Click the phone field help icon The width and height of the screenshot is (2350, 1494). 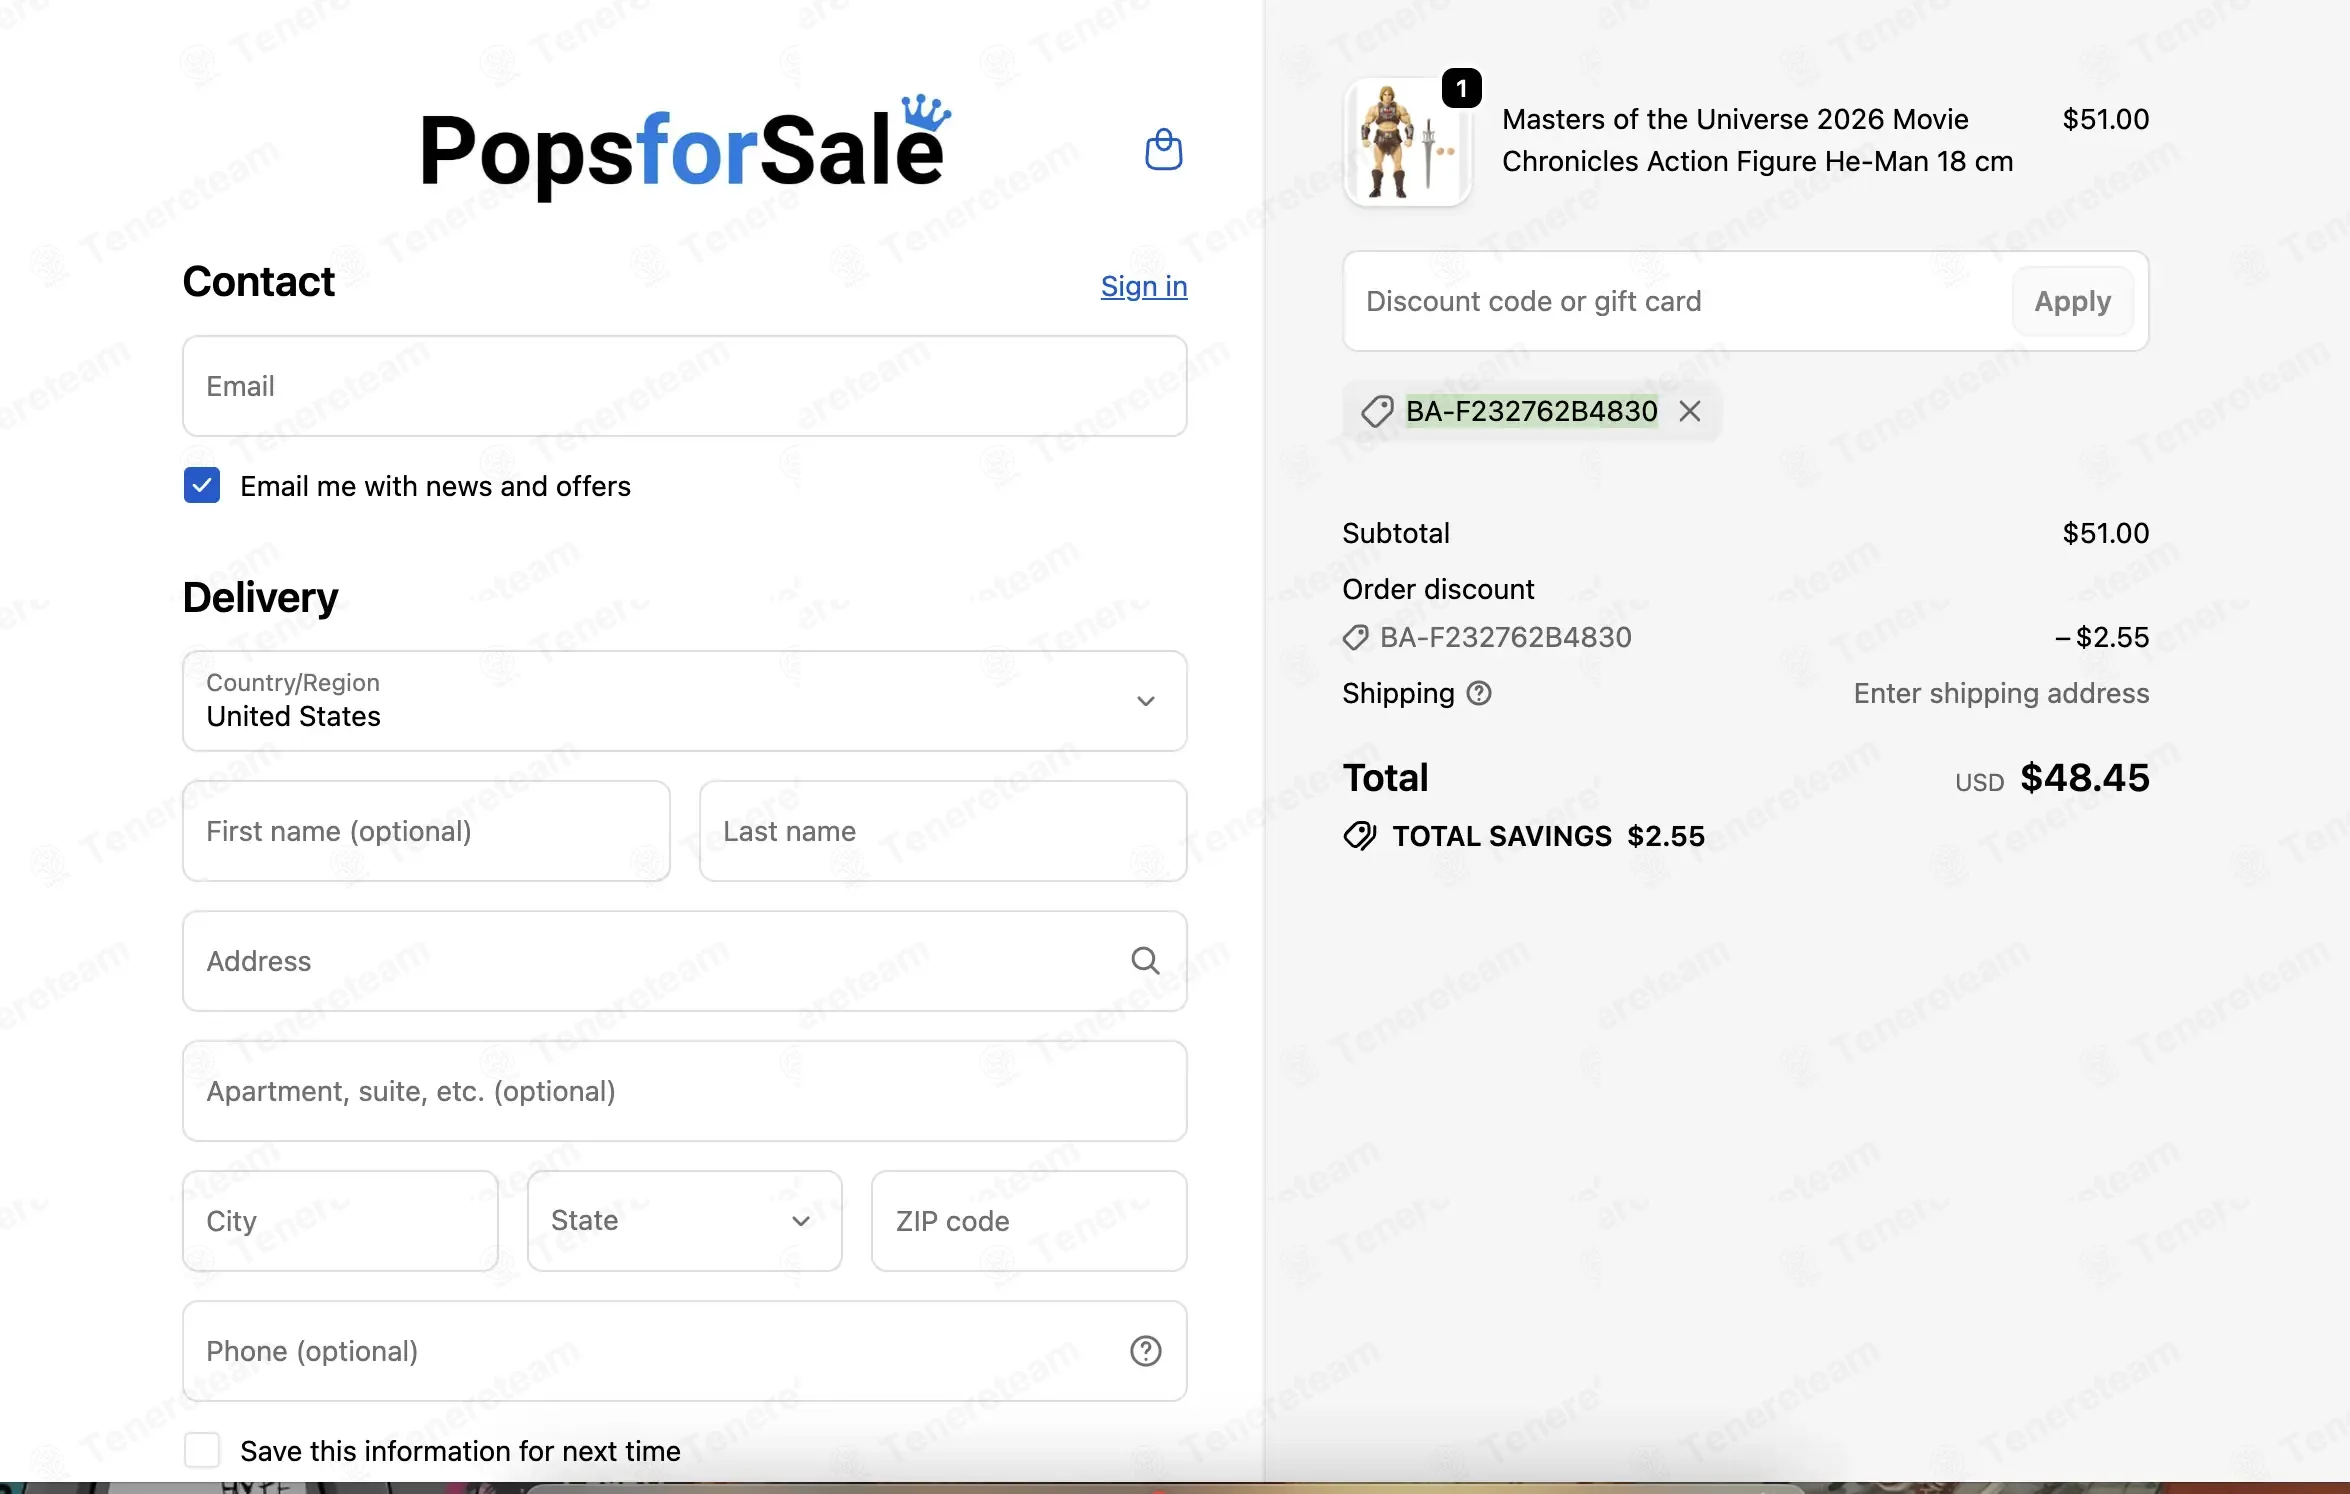1145,1351
